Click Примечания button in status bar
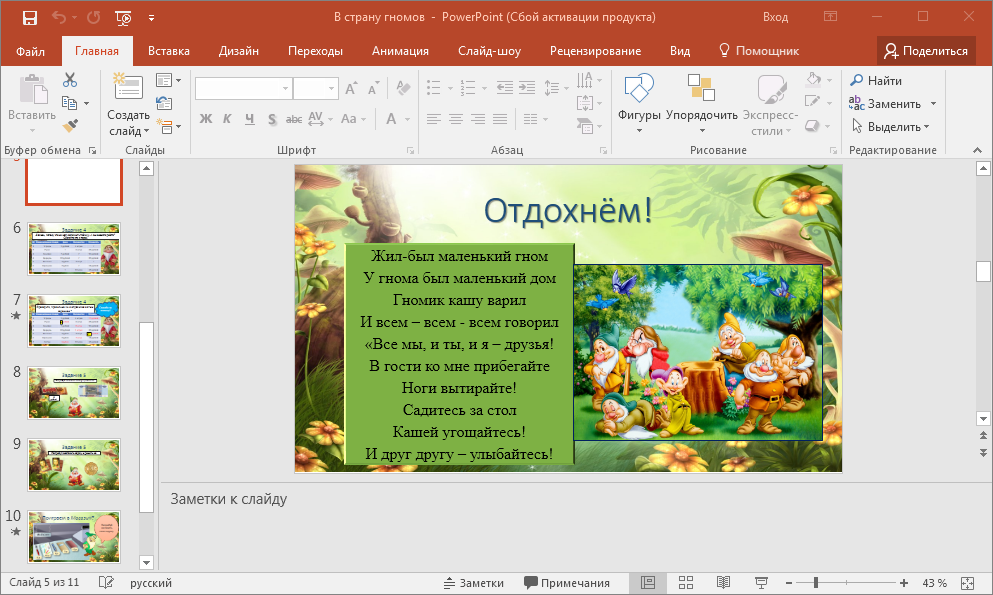This screenshot has width=993, height=595. [567, 583]
